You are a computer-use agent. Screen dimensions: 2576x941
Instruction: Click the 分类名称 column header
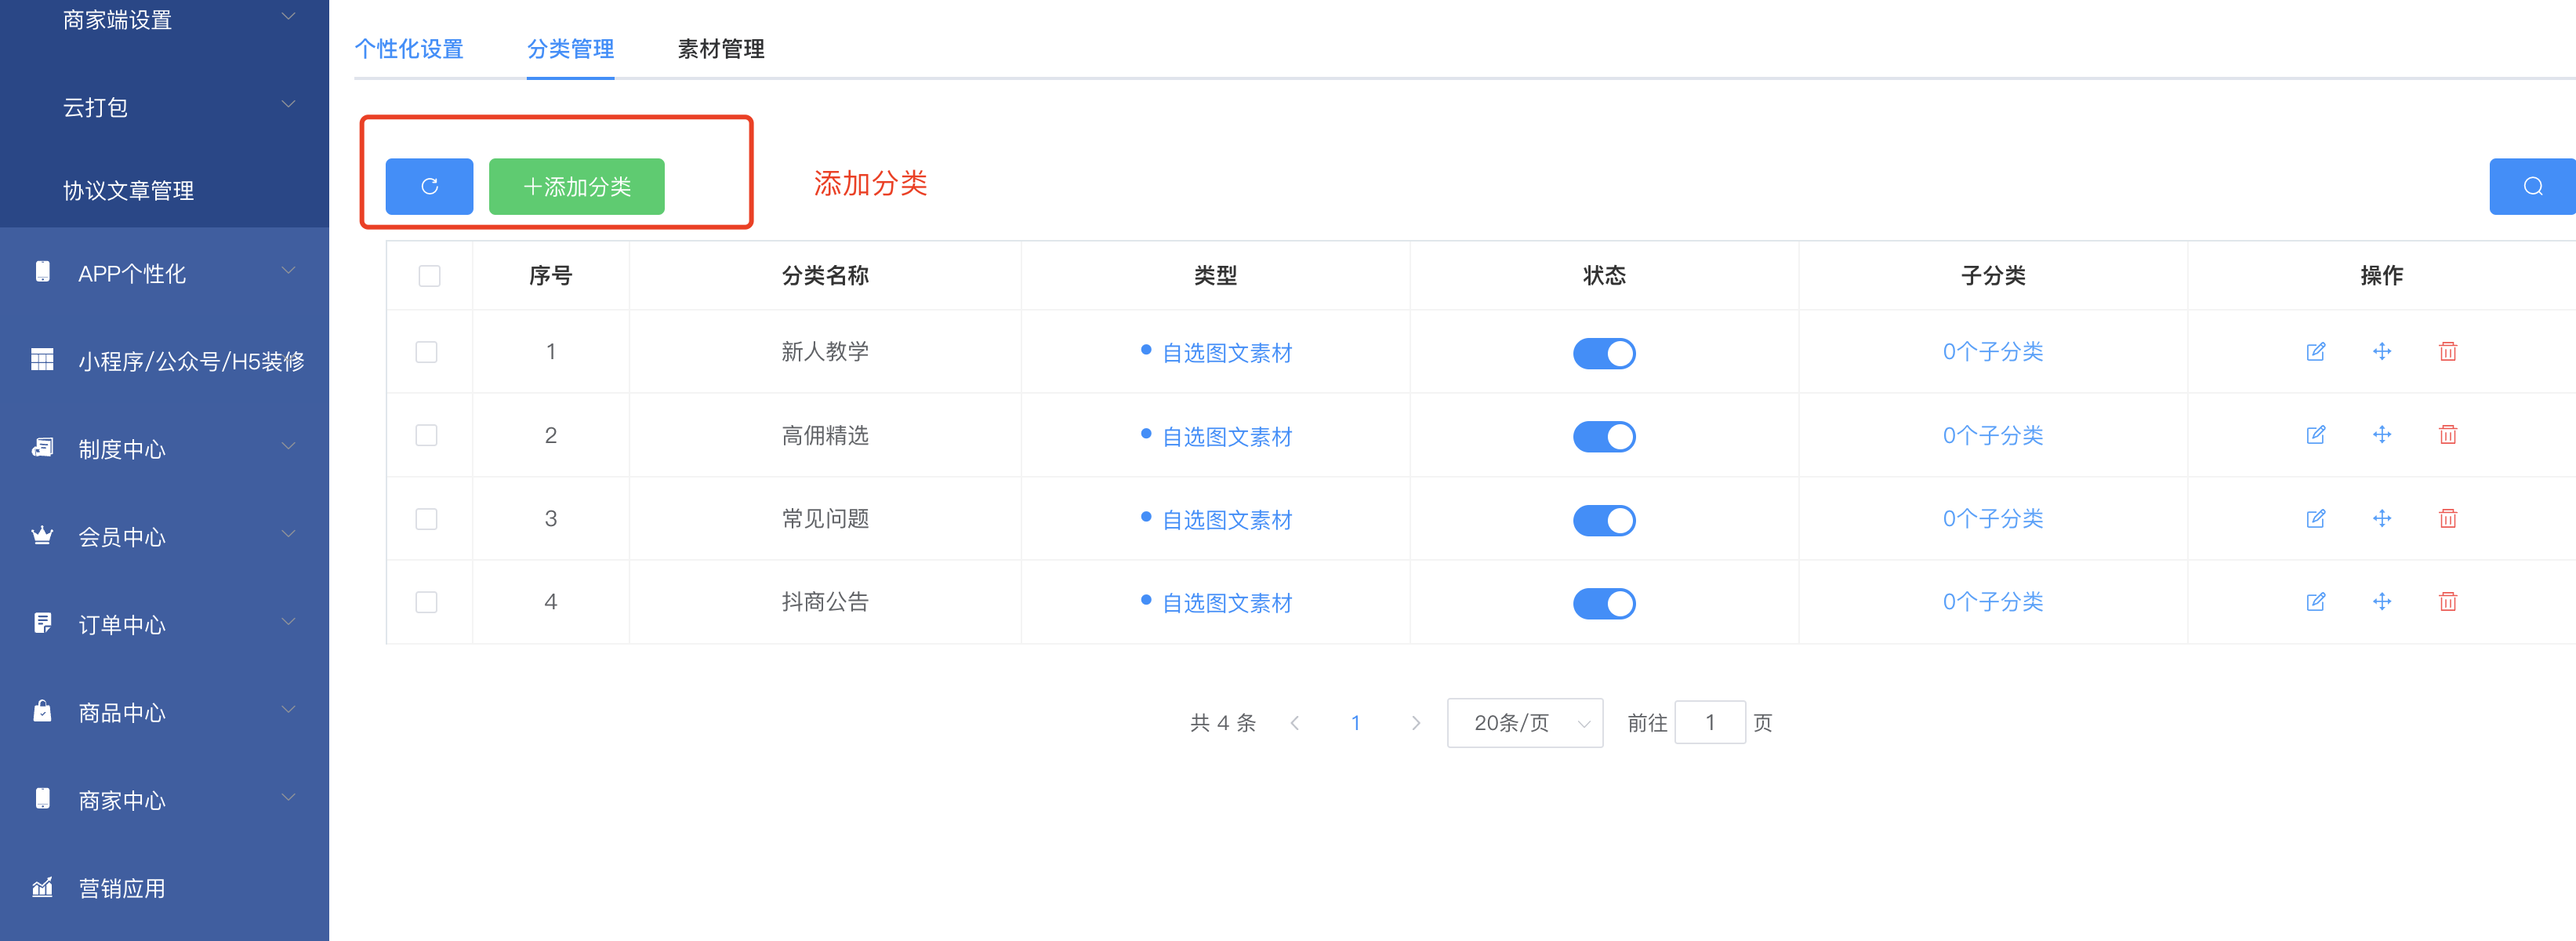click(825, 275)
